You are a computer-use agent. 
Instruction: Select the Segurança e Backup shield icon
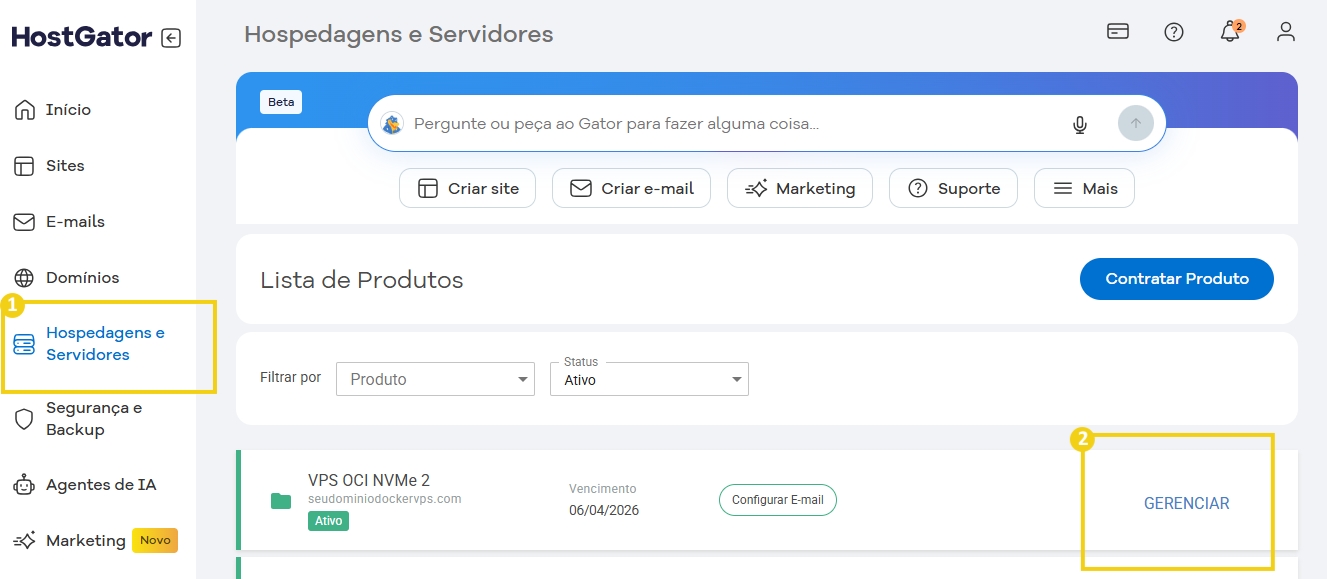24,419
